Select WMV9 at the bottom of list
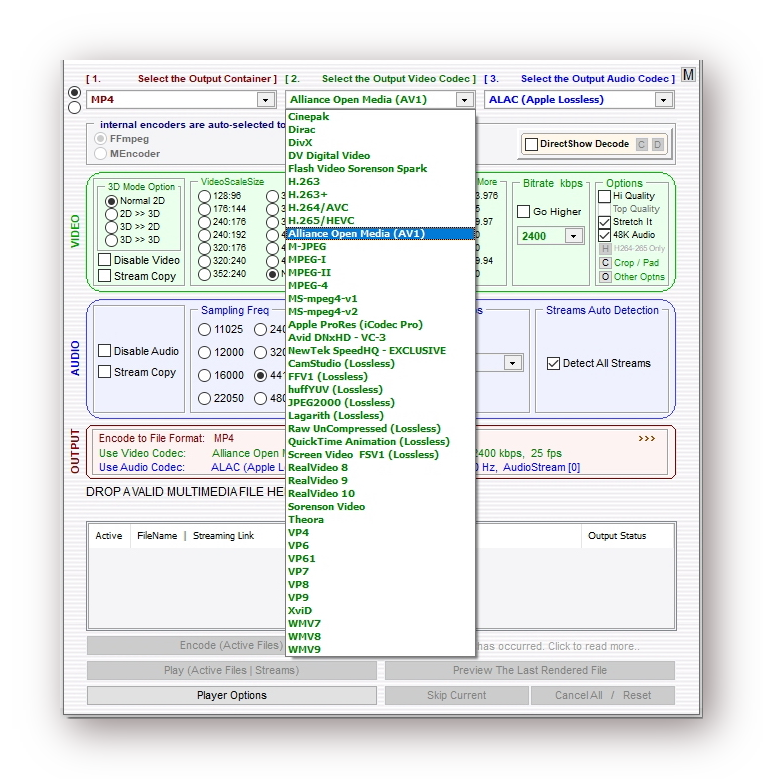 click(x=381, y=650)
